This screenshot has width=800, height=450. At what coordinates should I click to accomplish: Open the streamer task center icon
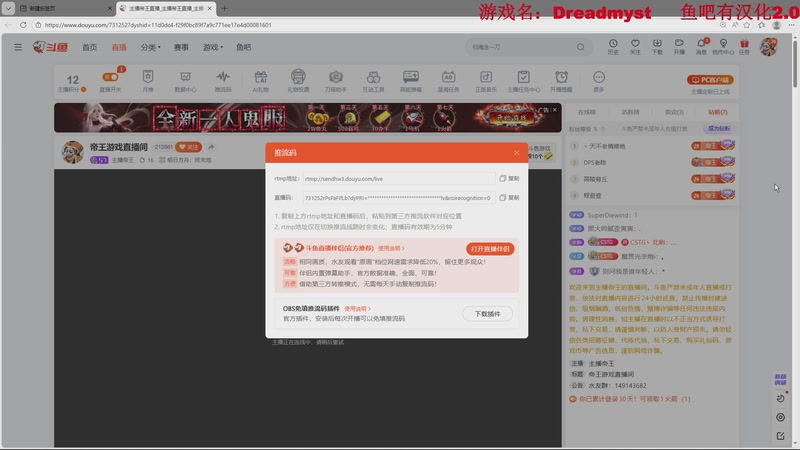pos(523,81)
